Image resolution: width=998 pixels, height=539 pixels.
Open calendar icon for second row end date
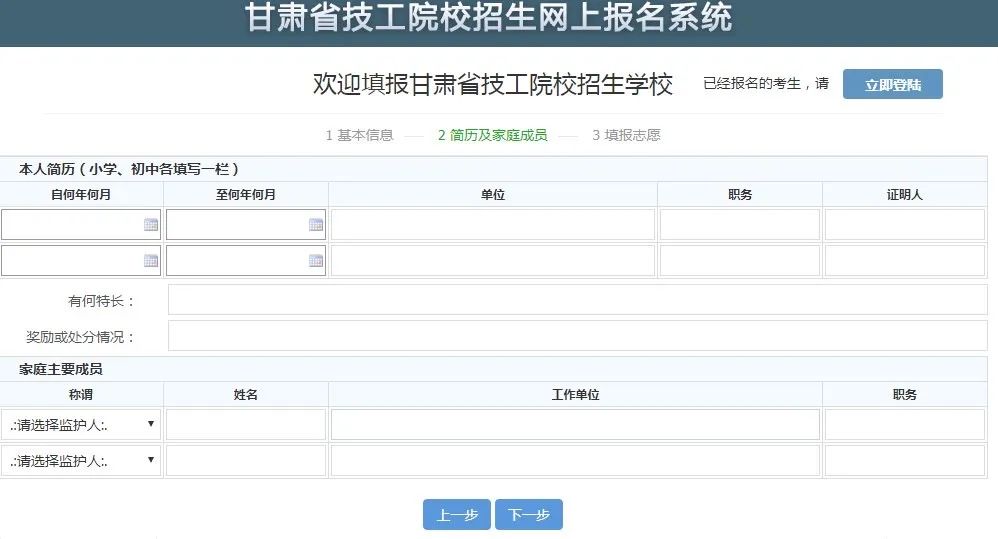coord(316,261)
